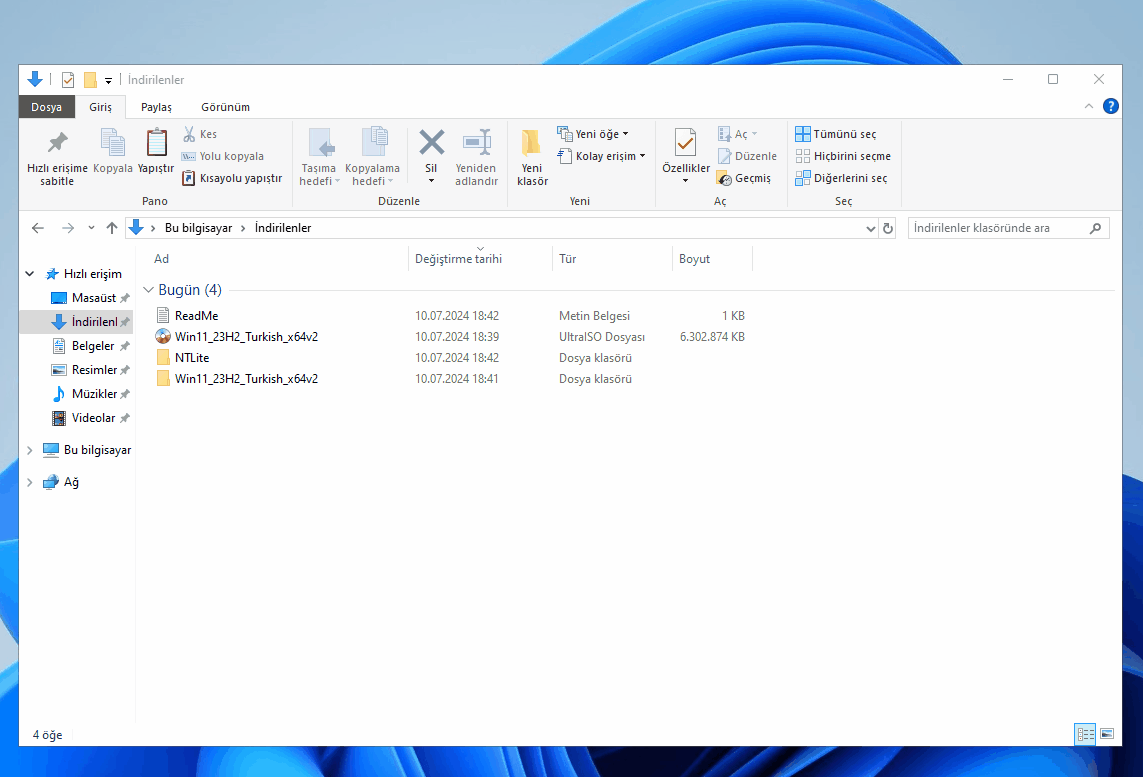Viewport: 1143px width, 777px height.
Task: Go up one folder level arrow
Action: coord(112,228)
